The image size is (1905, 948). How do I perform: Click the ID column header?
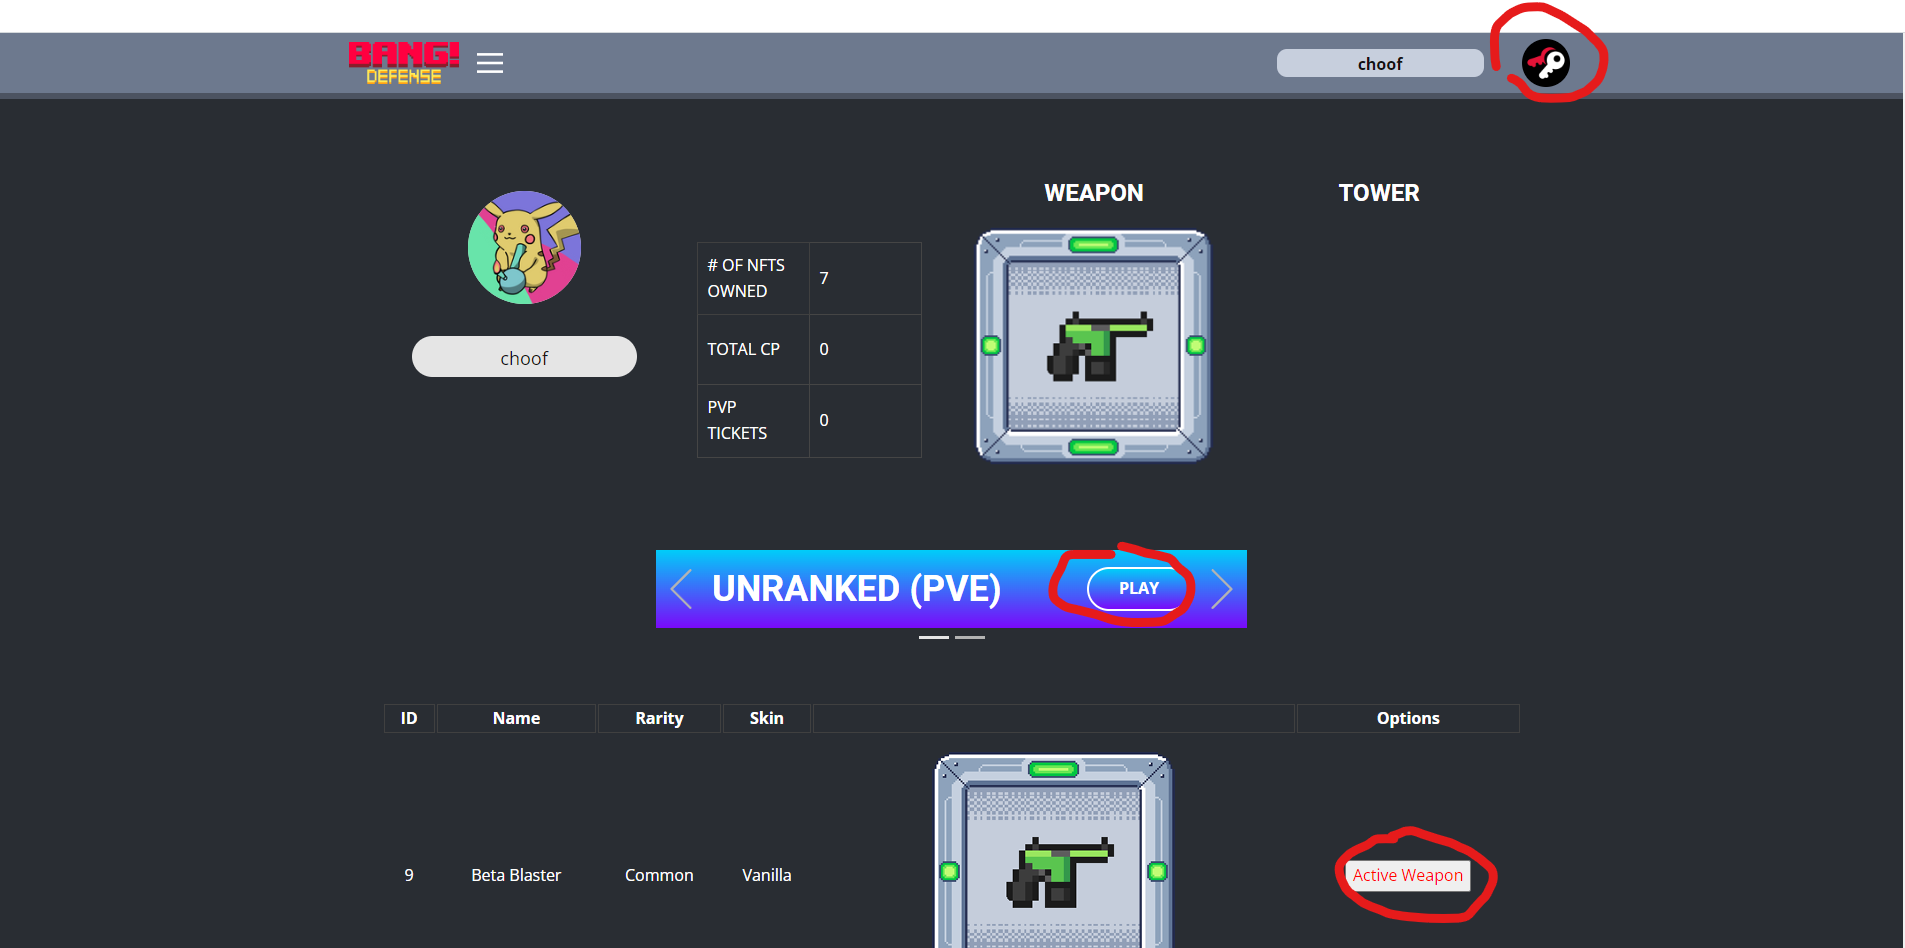(409, 718)
